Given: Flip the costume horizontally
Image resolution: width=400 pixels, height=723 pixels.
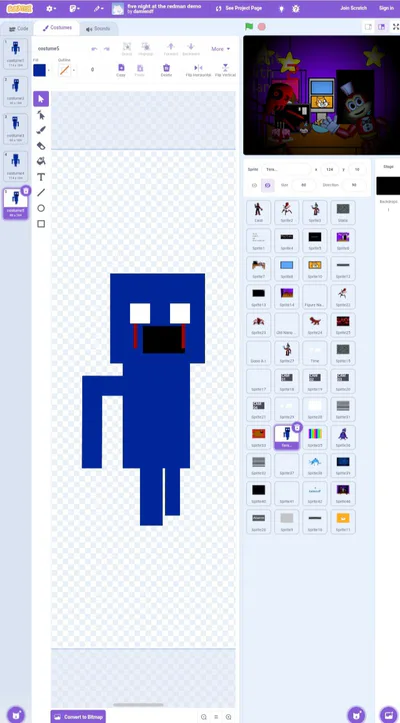Looking at the screenshot, I should (198, 70).
